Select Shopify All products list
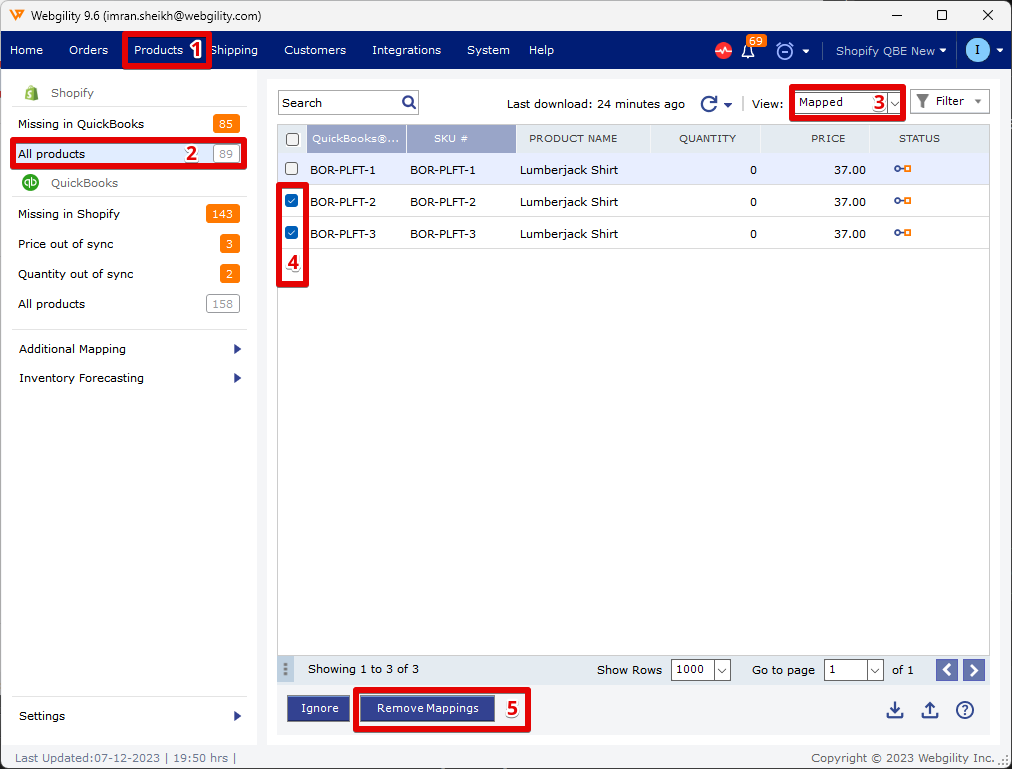 point(129,154)
